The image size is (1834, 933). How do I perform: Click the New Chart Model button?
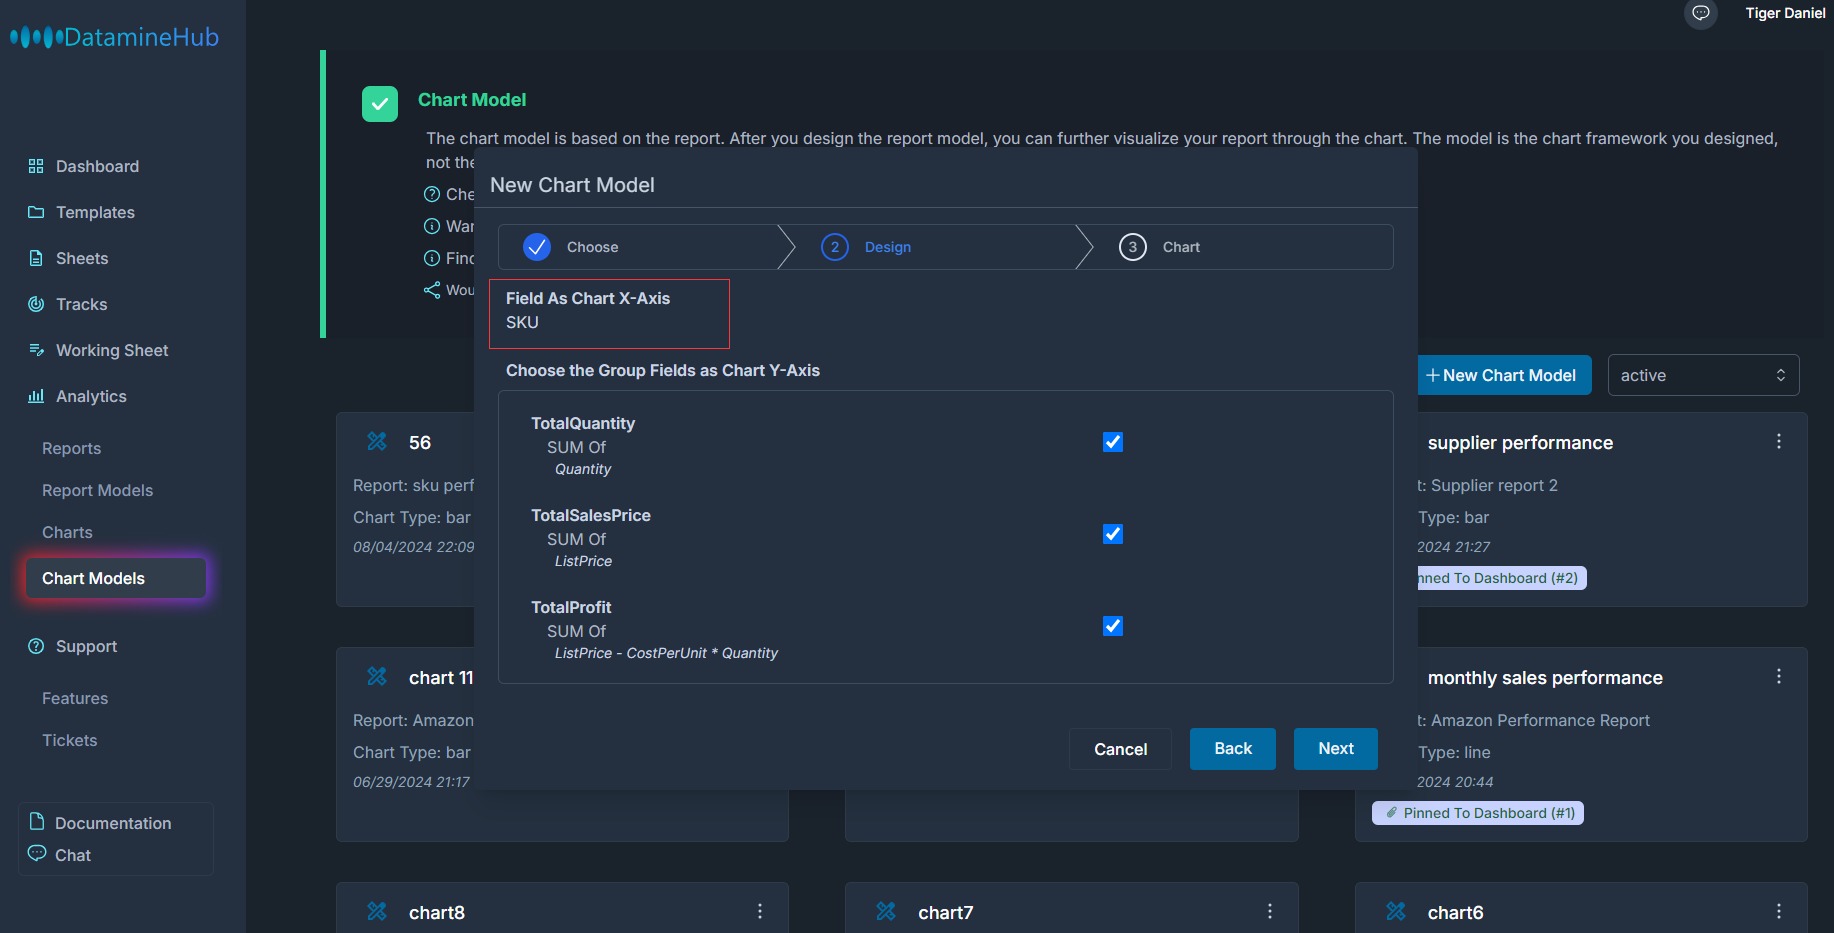click(1504, 375)
